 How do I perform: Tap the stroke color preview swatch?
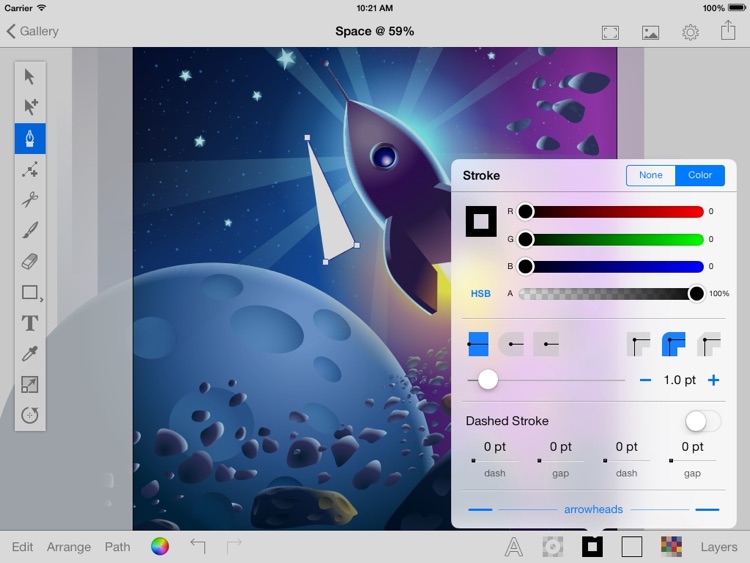tap(481, 221)
